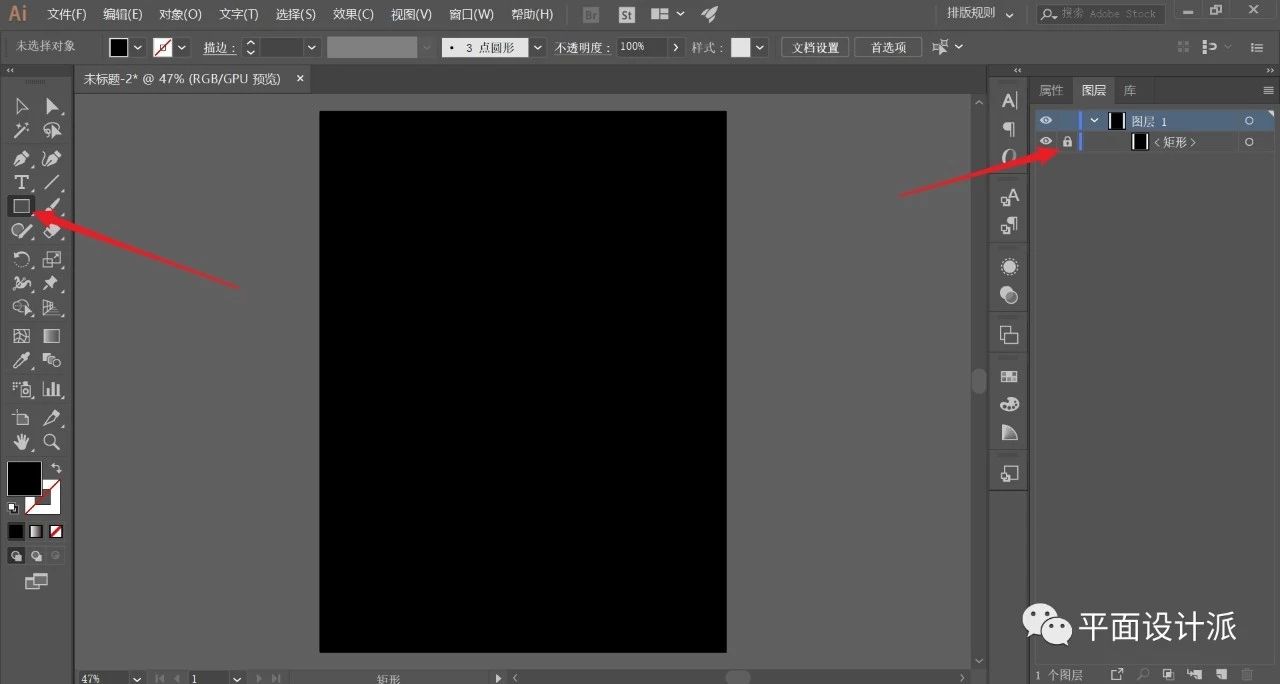The height and width of the screenshot is (684, 1280).
Task: Select the Artboard tool
Action: pyautogui.click(x=22, y=417)
